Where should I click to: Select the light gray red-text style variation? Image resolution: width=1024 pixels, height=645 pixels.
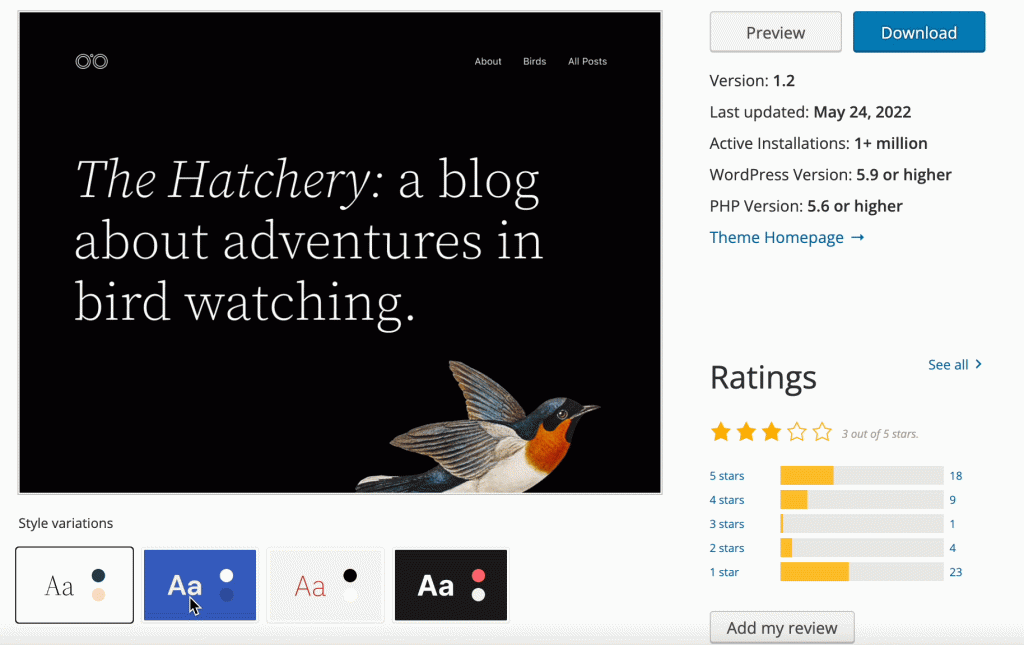click(326, 585)
